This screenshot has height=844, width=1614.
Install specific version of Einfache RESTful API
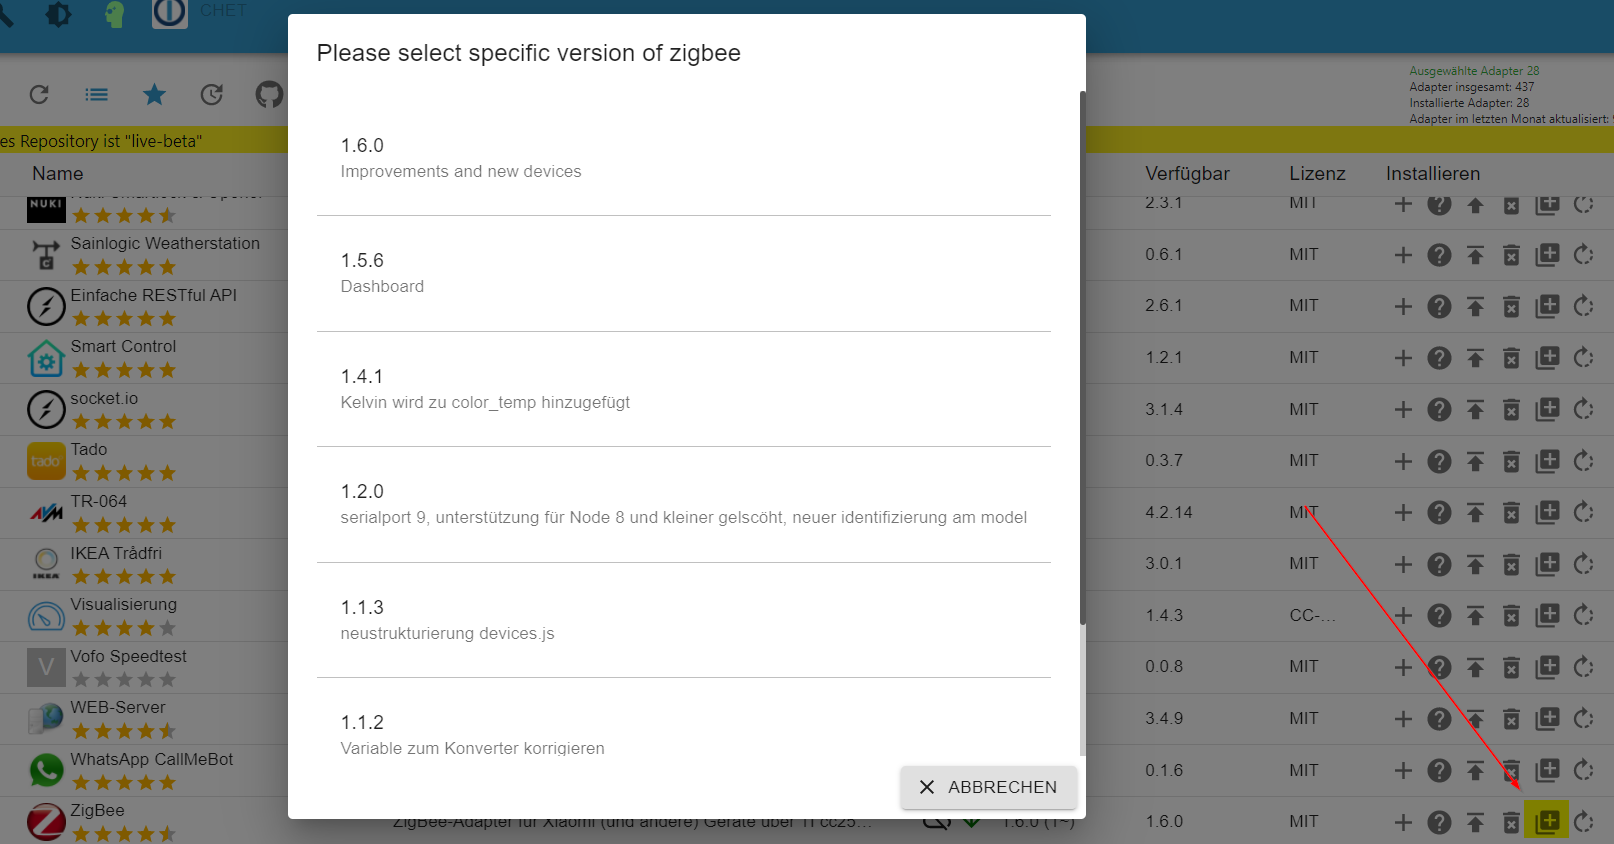click(x=1547, y=306)
